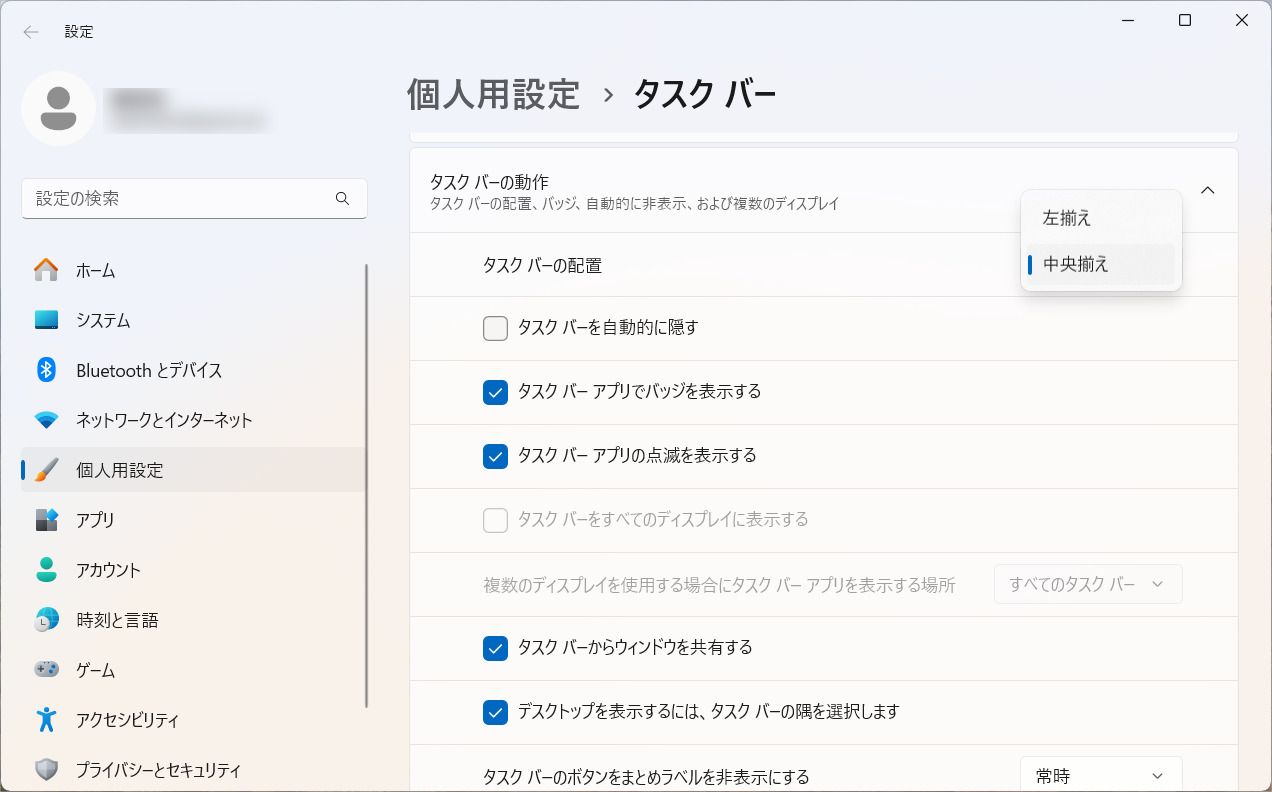1272x792 pixels.
Task: Uncheck タスク バー アプリでバッジを表示する
Action: pos(495,392)
